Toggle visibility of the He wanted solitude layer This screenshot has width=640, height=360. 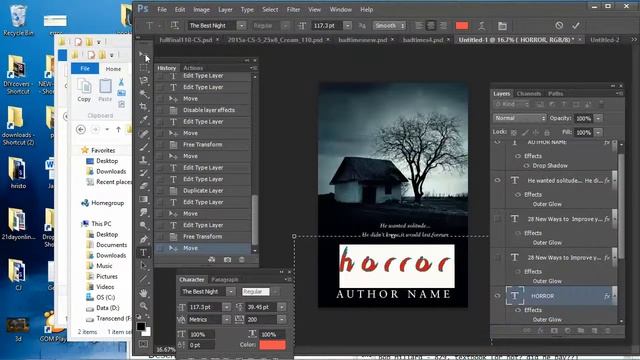coord(497,180)
